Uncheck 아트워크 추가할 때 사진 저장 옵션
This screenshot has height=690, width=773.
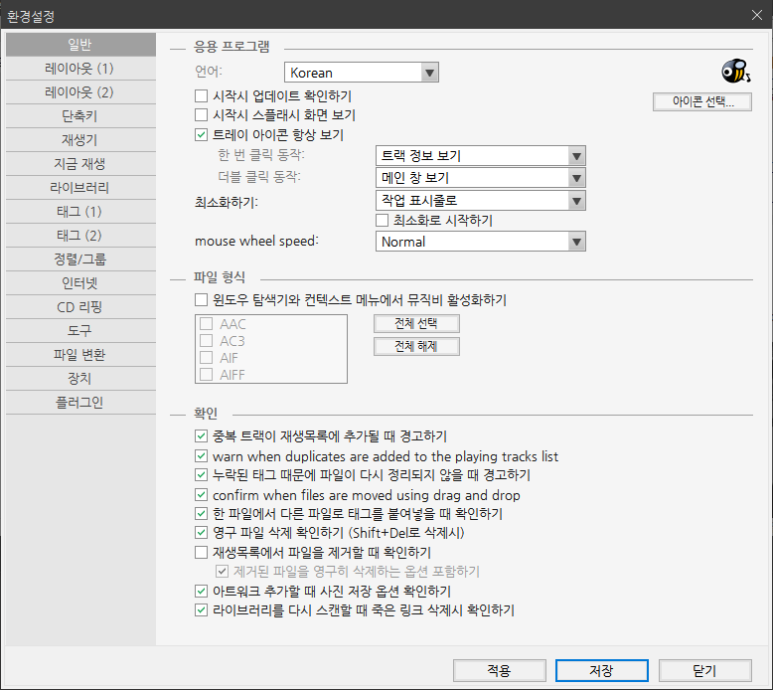pos(201,591)
